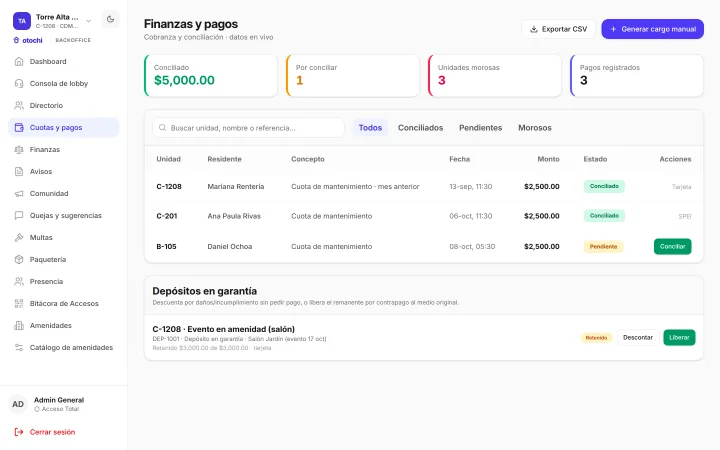Click resident Daniel Ochoa
Screen dimensions: 720x450
click(230, 247)
